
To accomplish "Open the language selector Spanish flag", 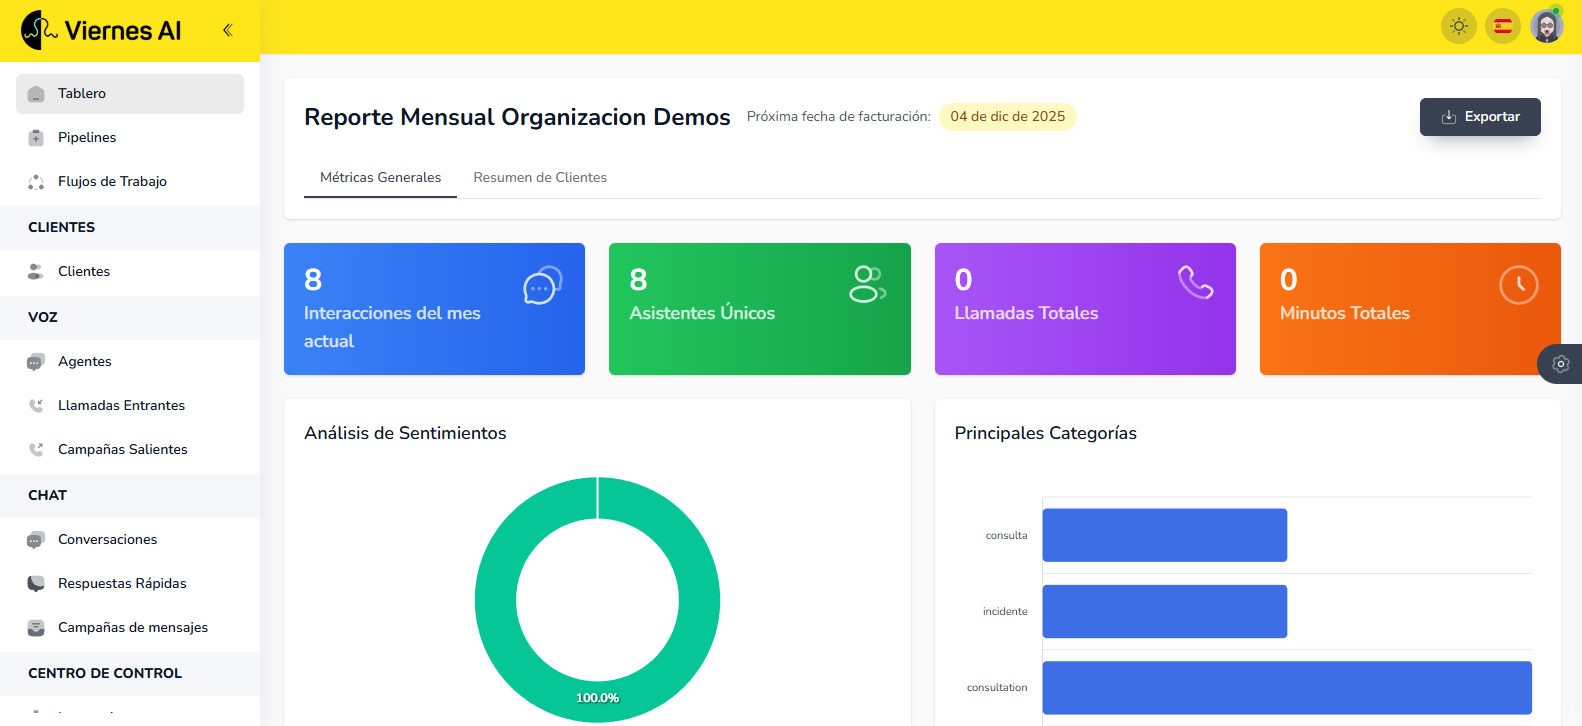I will click(1502, 26).
